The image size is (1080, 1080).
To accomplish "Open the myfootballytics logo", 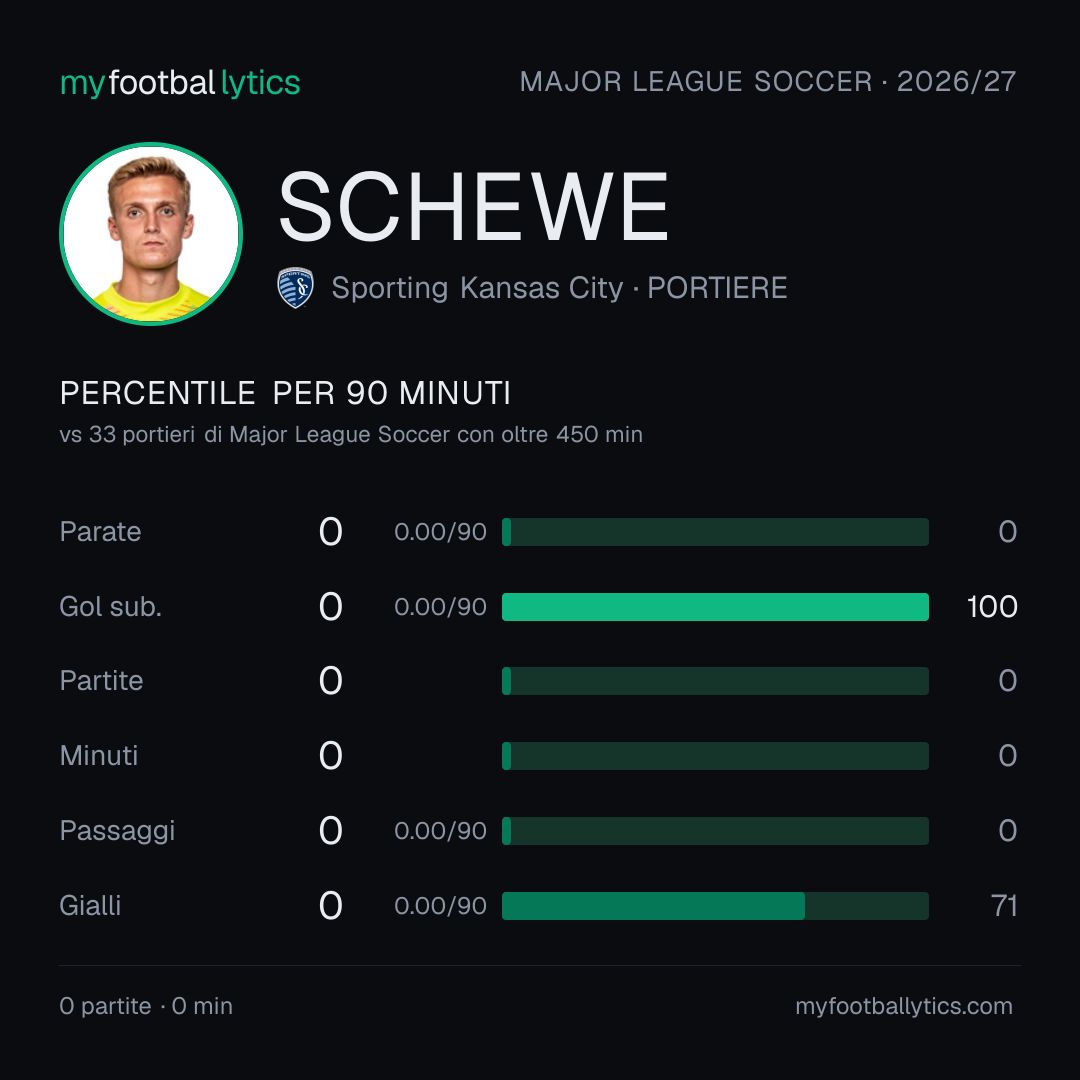I will [x=180, y=83].
